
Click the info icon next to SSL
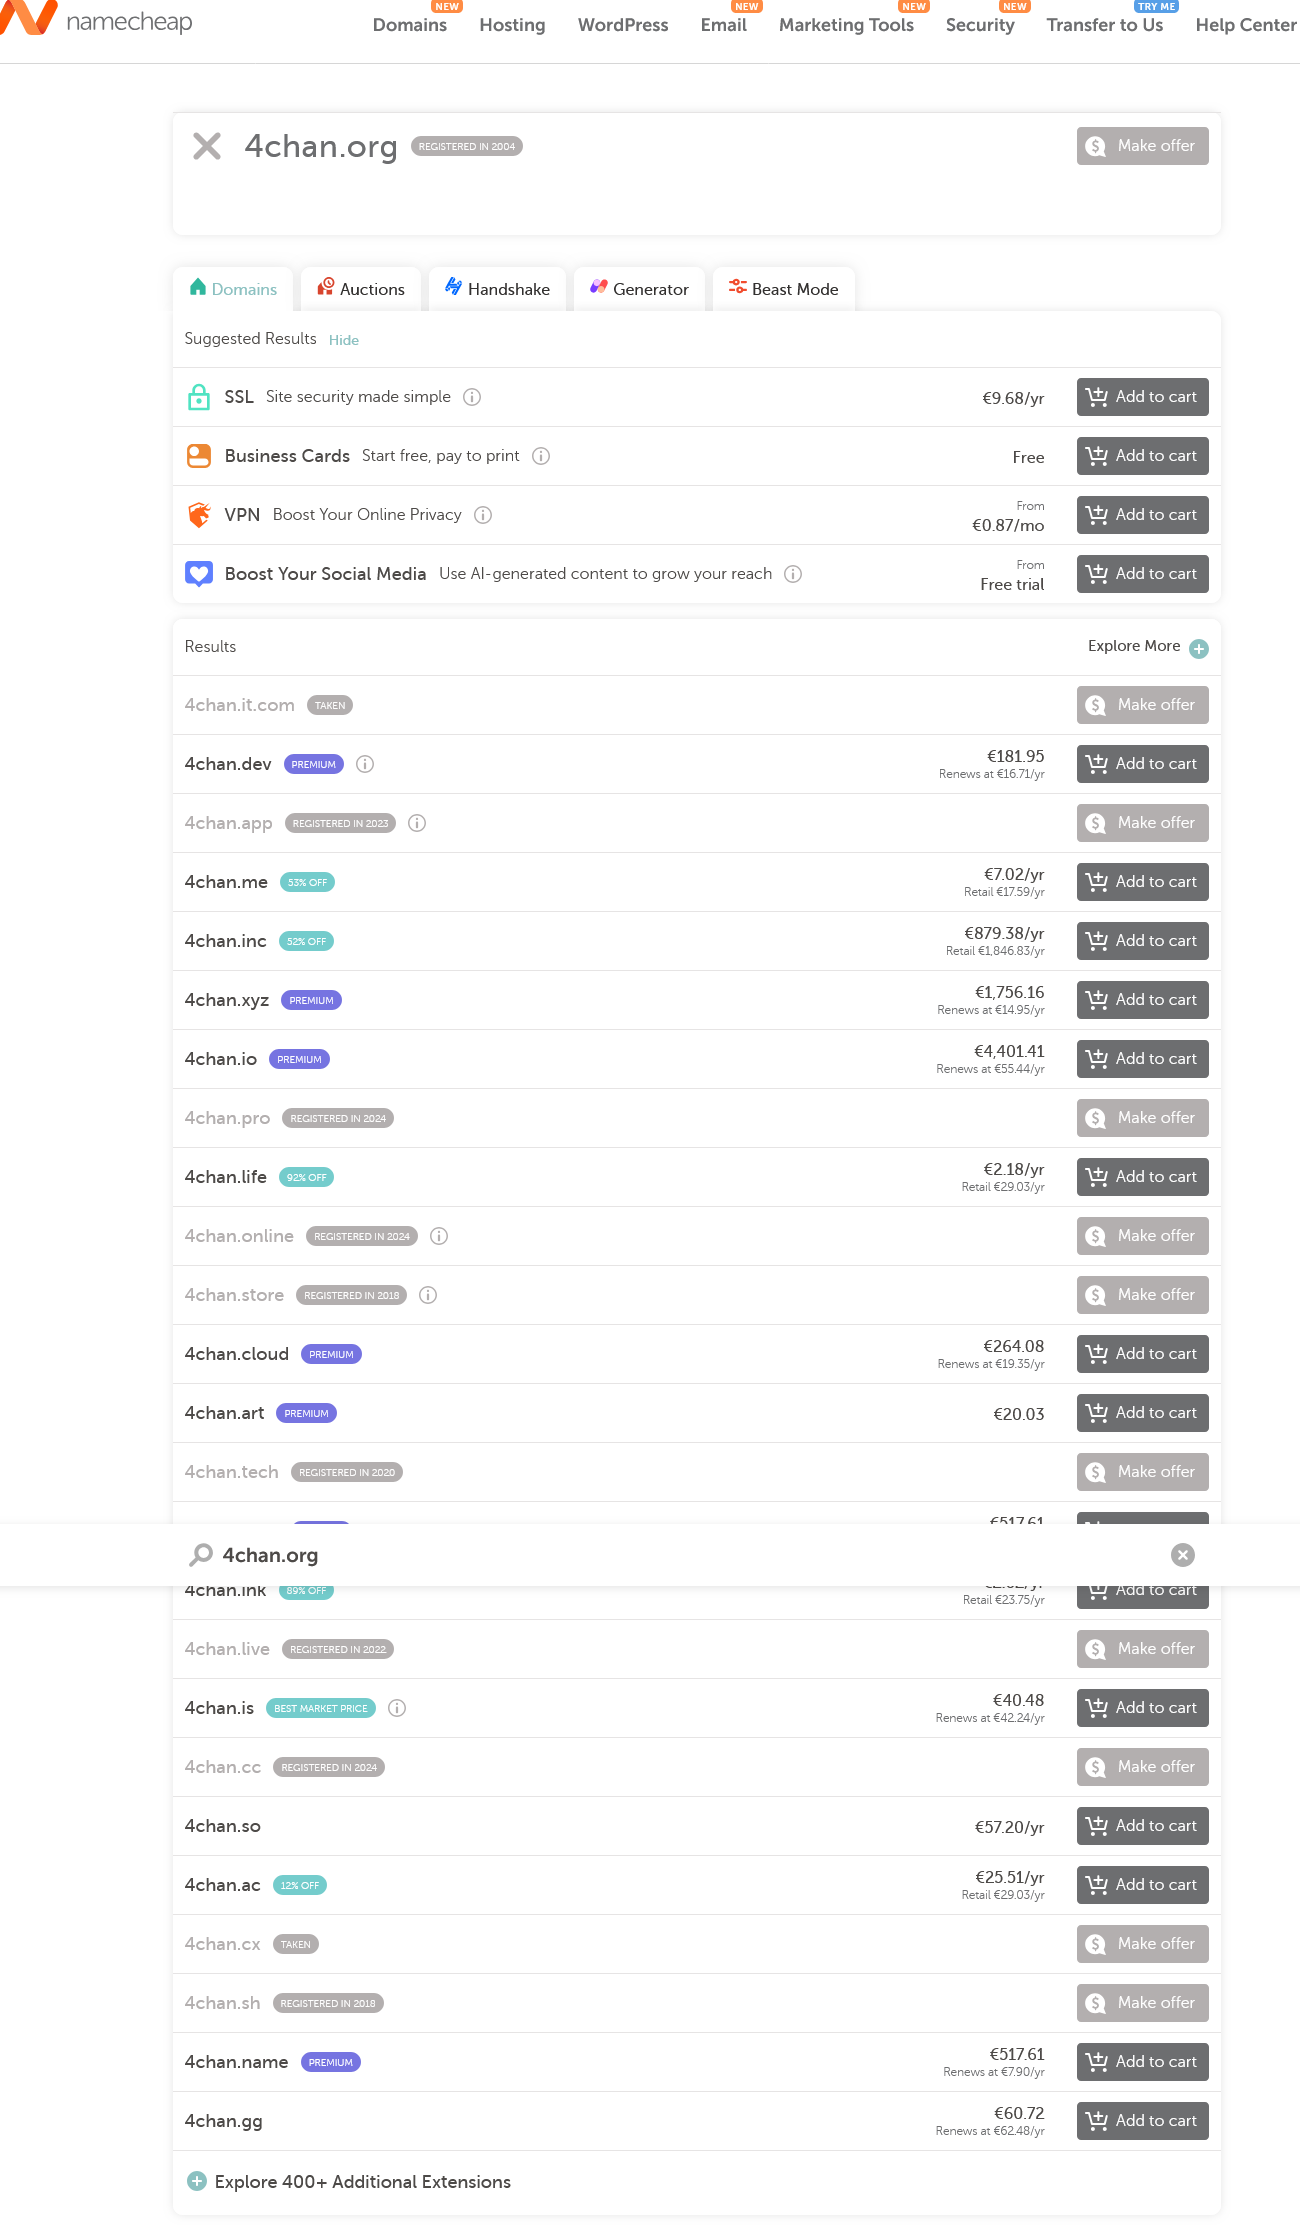[472, 397]
